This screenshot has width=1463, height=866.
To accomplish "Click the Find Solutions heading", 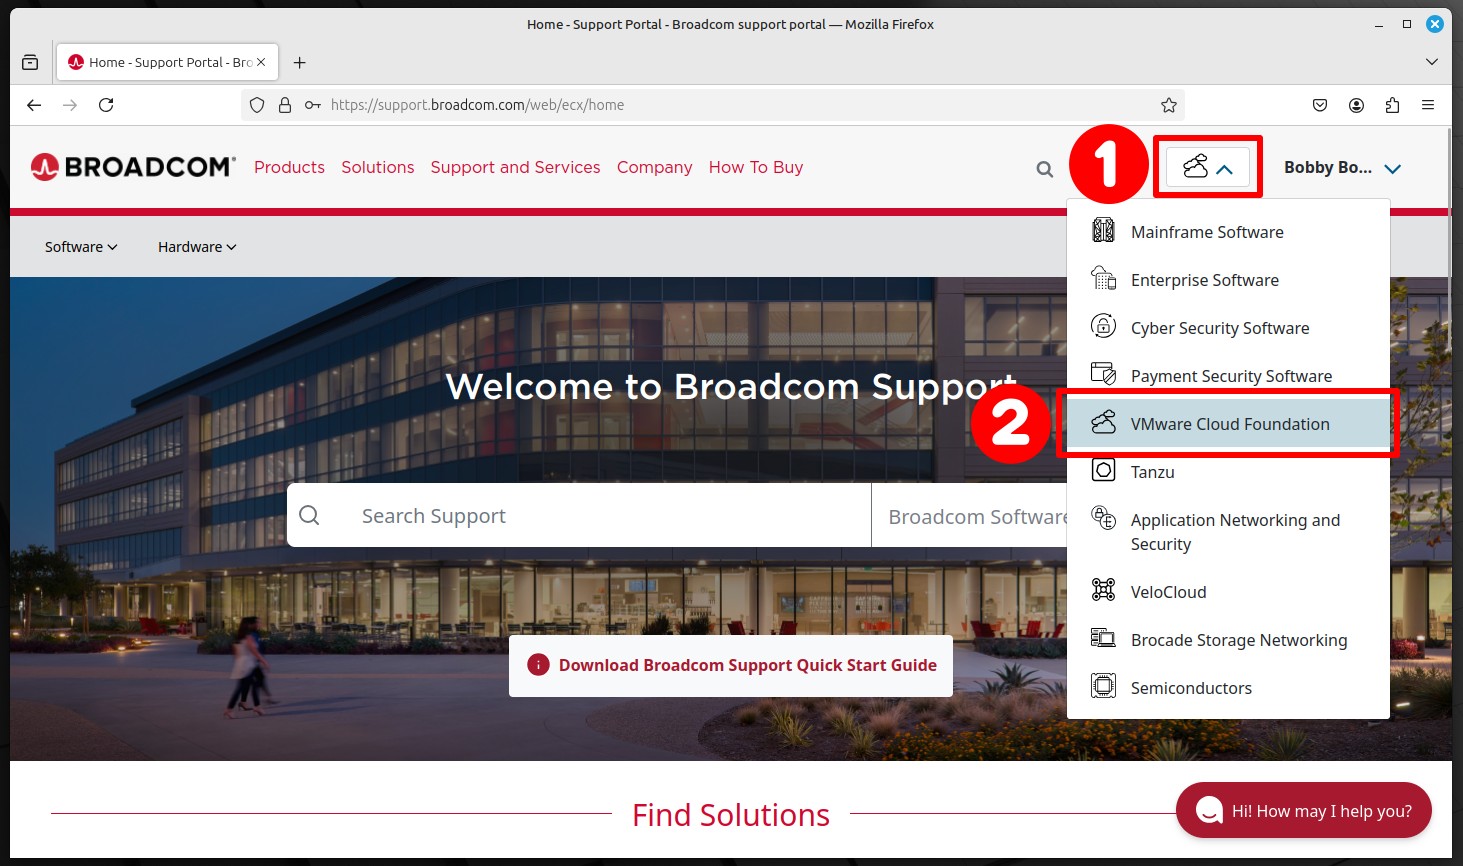I will [731, 815].
